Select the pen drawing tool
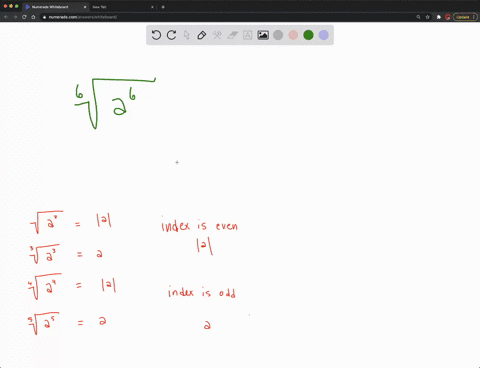The height and width of the screenshot is (368, 480). (202, 35)
